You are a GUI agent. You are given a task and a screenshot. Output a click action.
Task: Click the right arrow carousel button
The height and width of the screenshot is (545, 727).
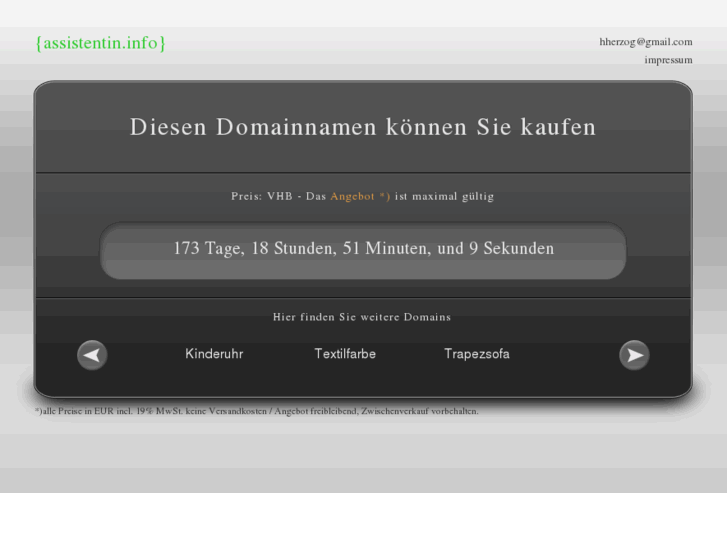pyautogui.click(x=634, y=355)
